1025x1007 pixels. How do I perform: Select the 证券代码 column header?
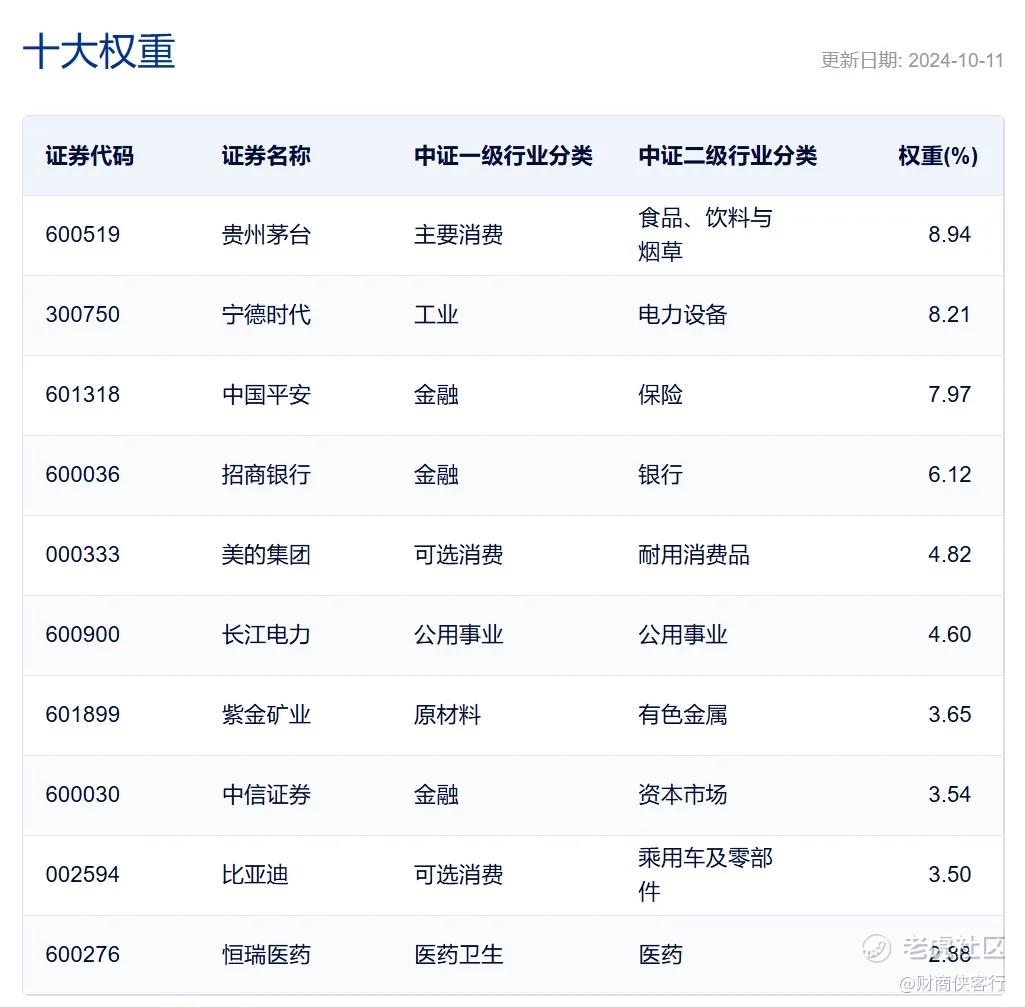point(90,156)
